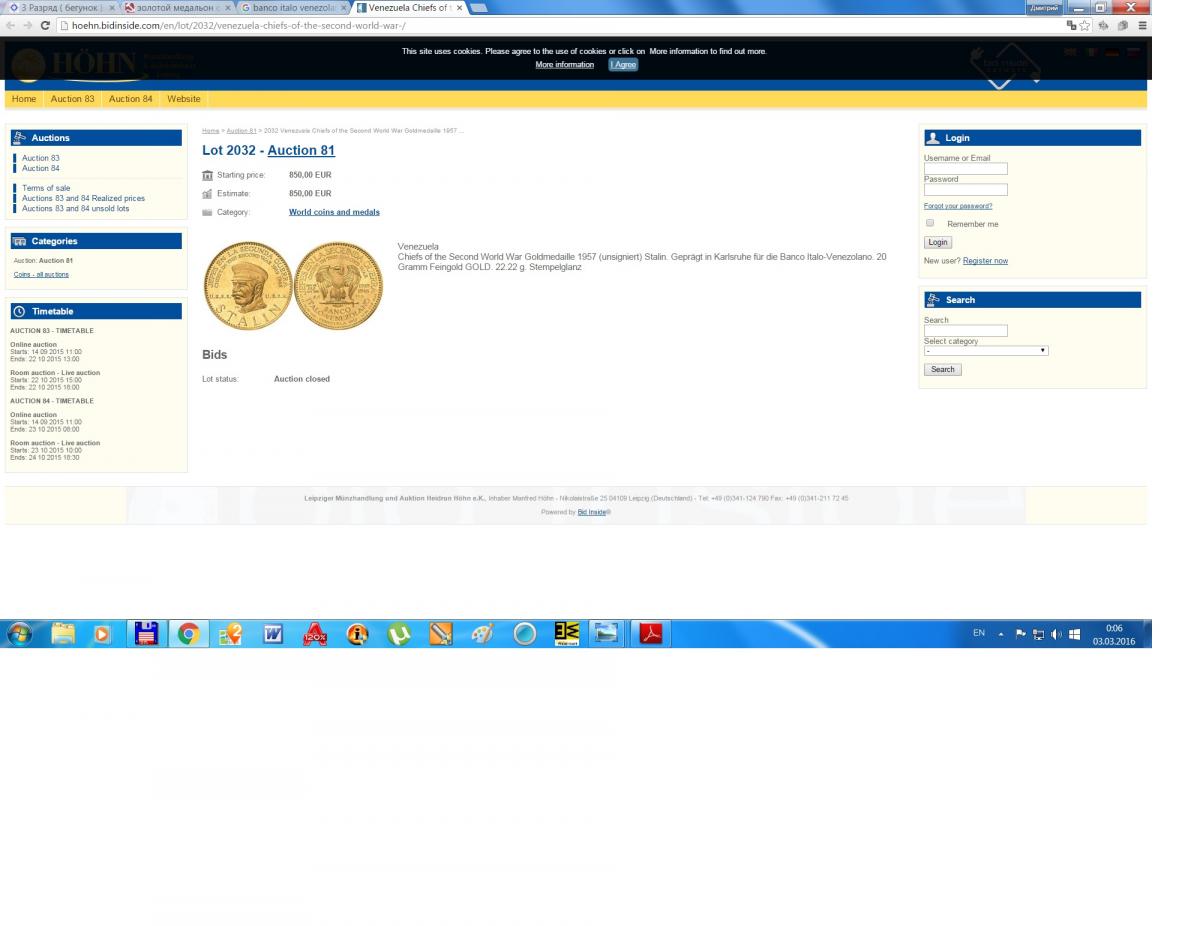Viewport: 1200px width, 926px height.
Task: Click the browser forward arrow
Action: (x=27, y=25)
